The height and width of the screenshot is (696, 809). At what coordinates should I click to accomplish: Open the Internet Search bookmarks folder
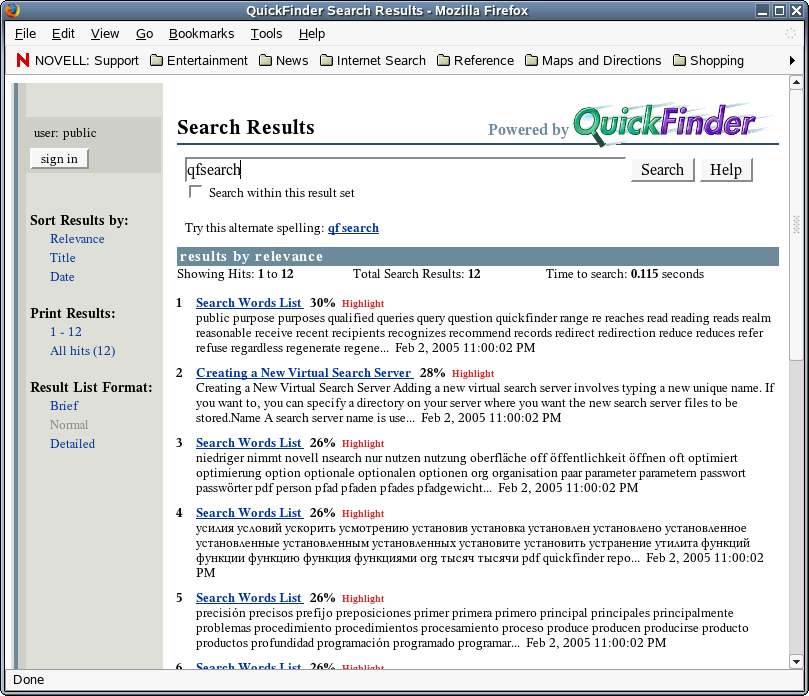(373, 60)
